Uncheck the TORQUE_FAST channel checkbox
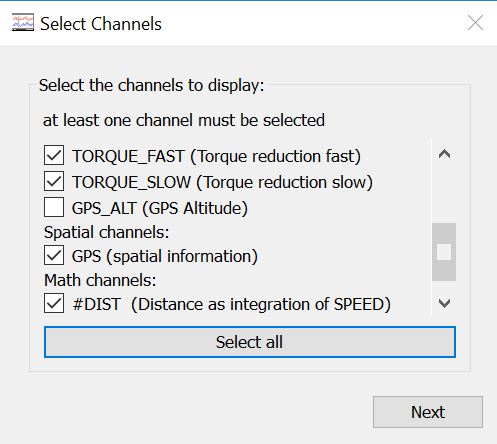The height and width of the screenshot is (444, 497). click(54, 155)
